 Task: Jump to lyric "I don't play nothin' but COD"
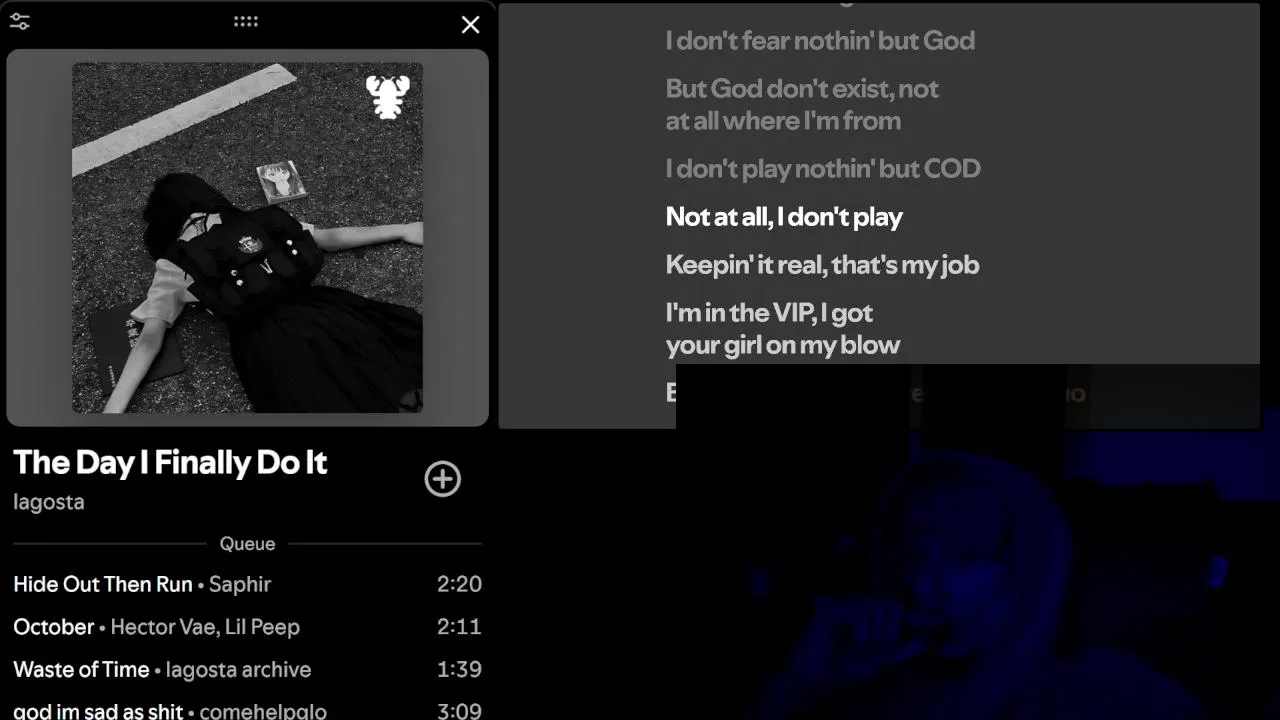(823, 169)
